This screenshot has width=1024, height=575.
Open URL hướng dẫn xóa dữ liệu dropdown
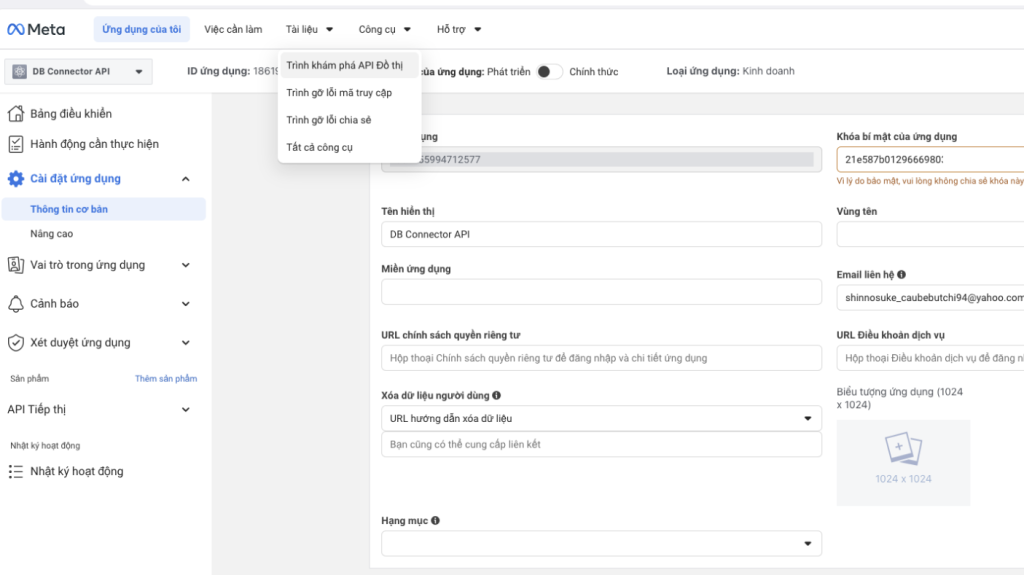601,418
